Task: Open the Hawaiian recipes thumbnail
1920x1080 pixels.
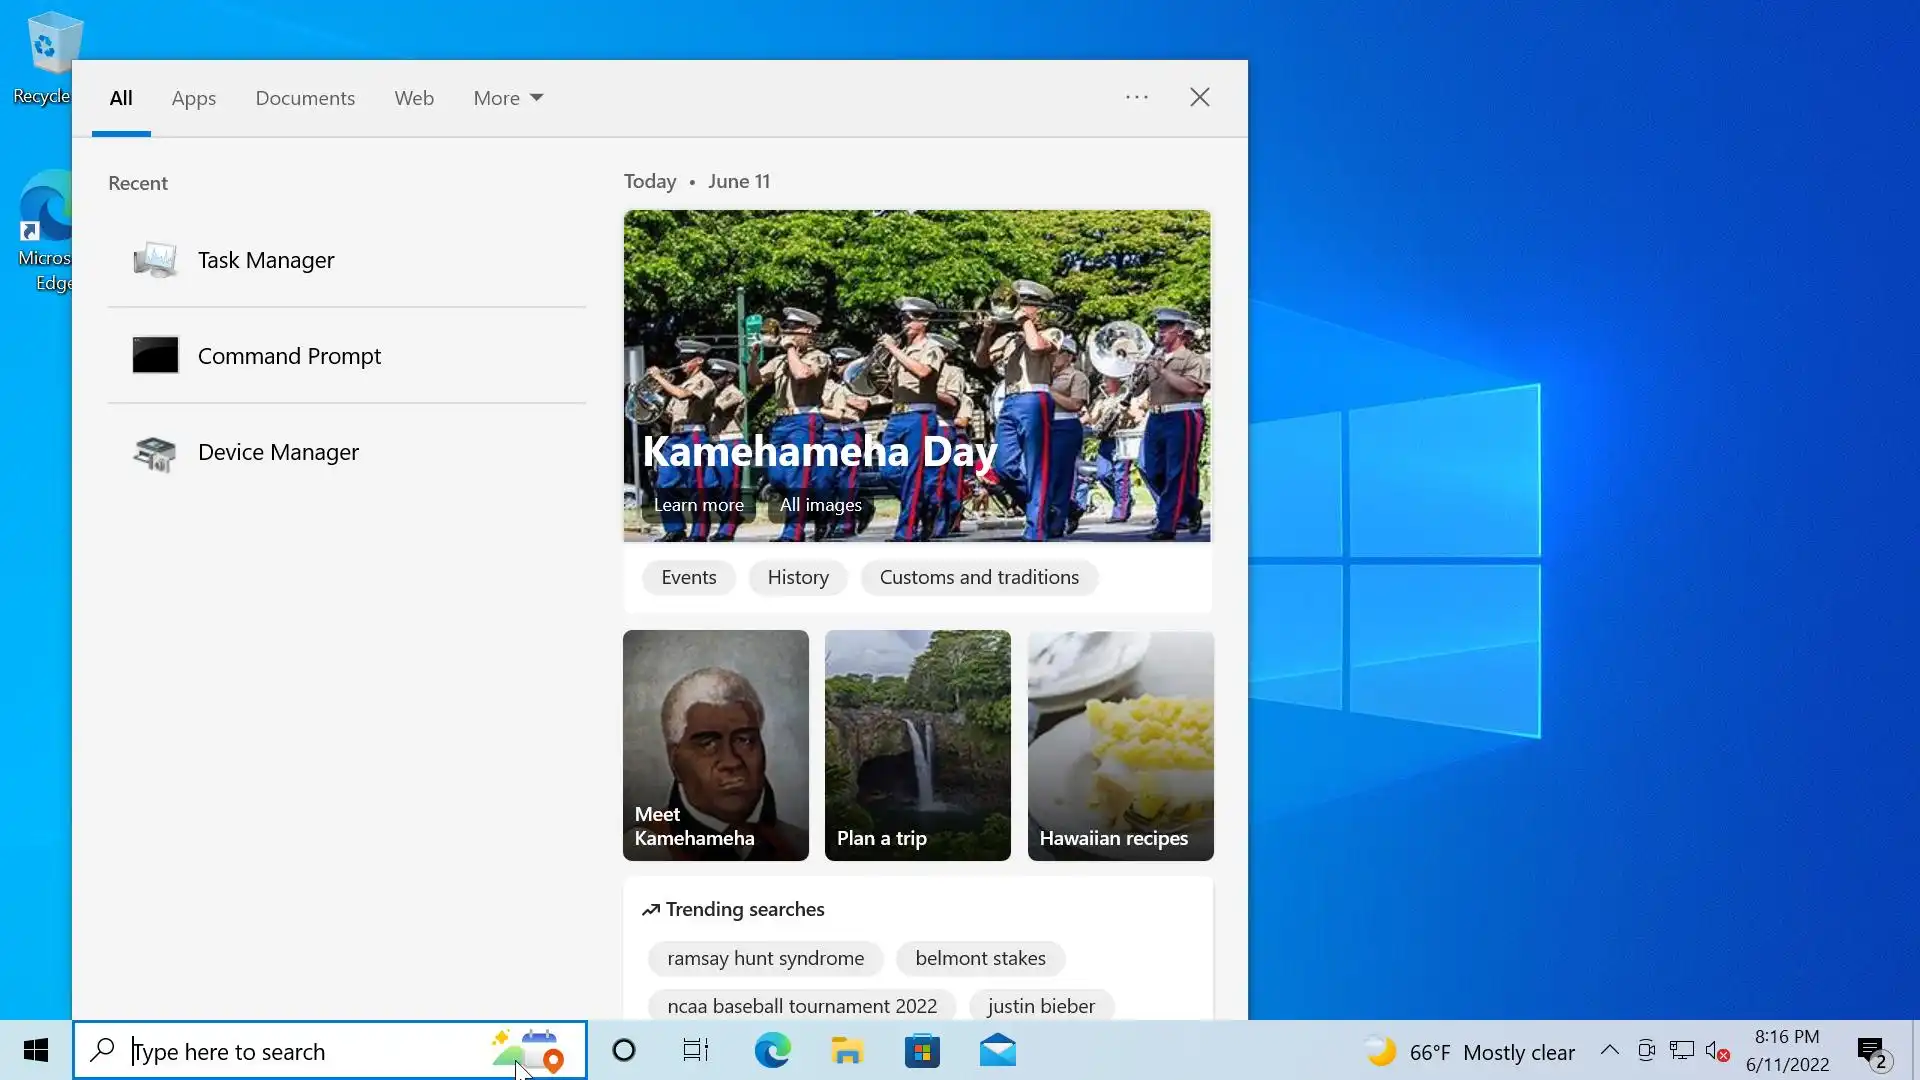Action: 1120,745
